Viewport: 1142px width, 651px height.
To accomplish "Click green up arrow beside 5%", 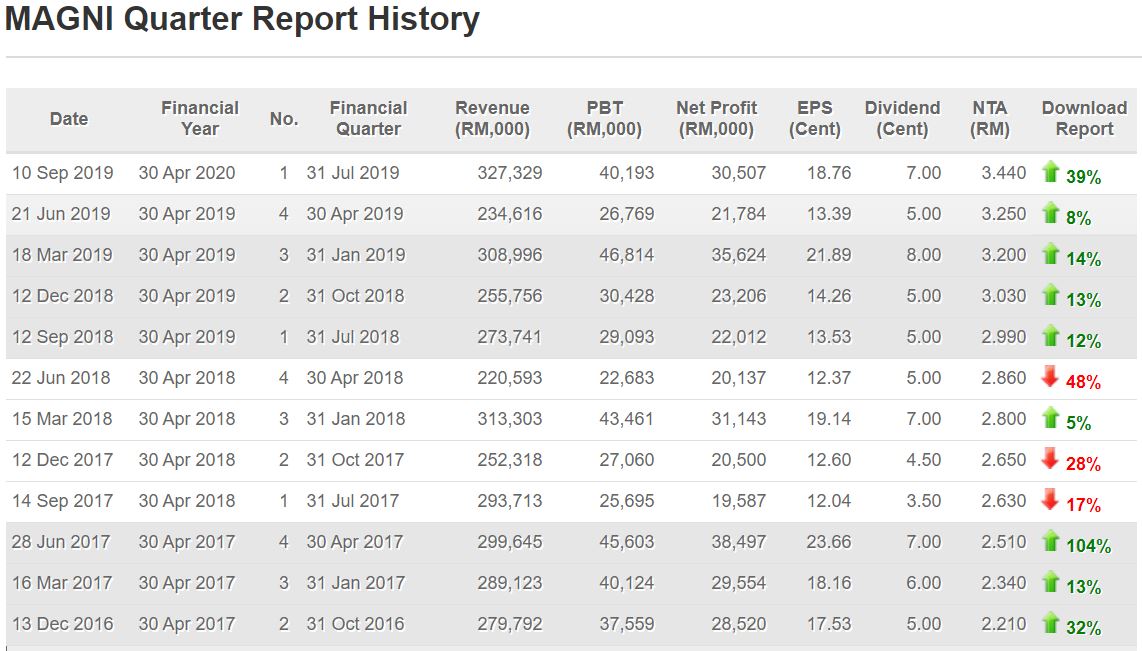I will (1050, 418).
